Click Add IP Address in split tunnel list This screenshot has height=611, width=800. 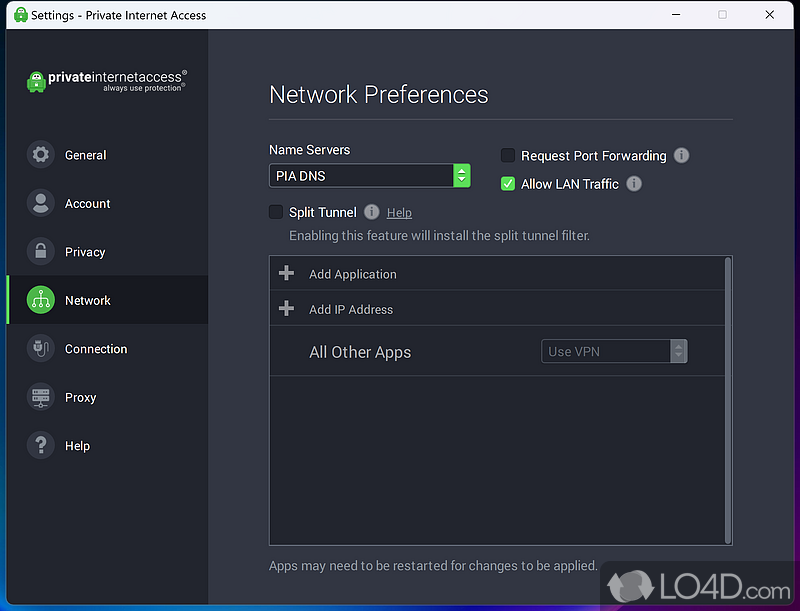coord(497,309)
